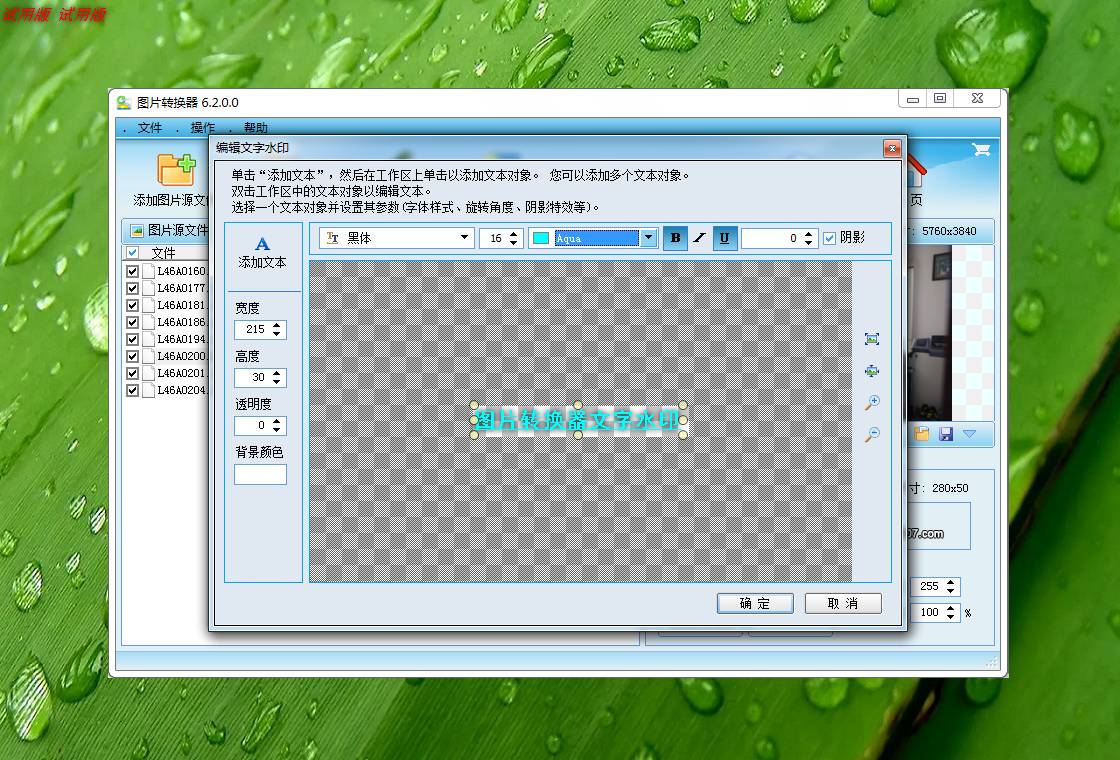
Task: Uncheck the 阴影 shadow checkbox
Action: pyautogui.click(x=829, y=238)
